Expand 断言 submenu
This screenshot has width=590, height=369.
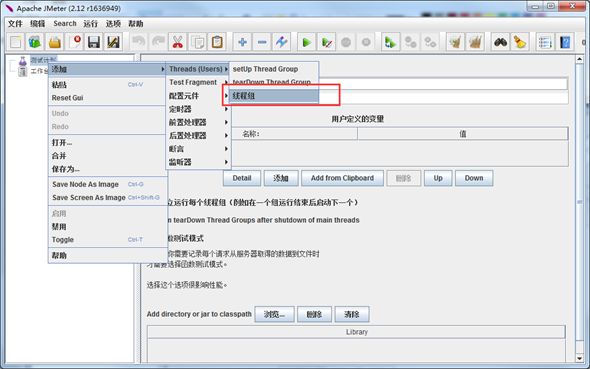(198, 149)
